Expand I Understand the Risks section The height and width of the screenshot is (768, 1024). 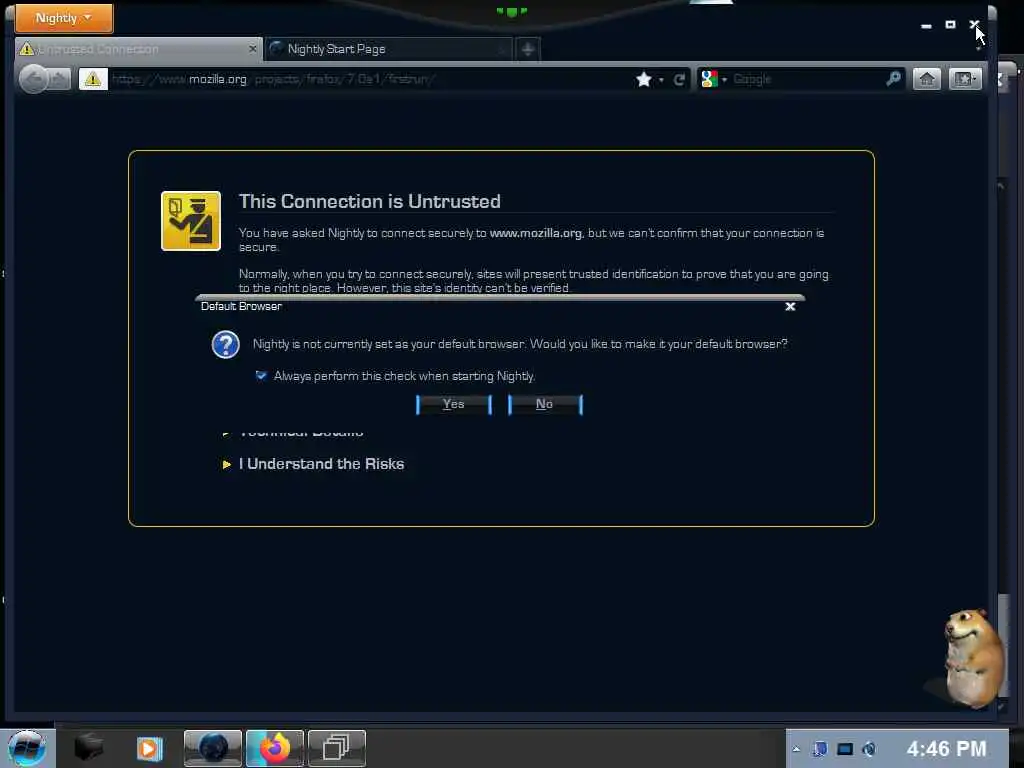227,464
